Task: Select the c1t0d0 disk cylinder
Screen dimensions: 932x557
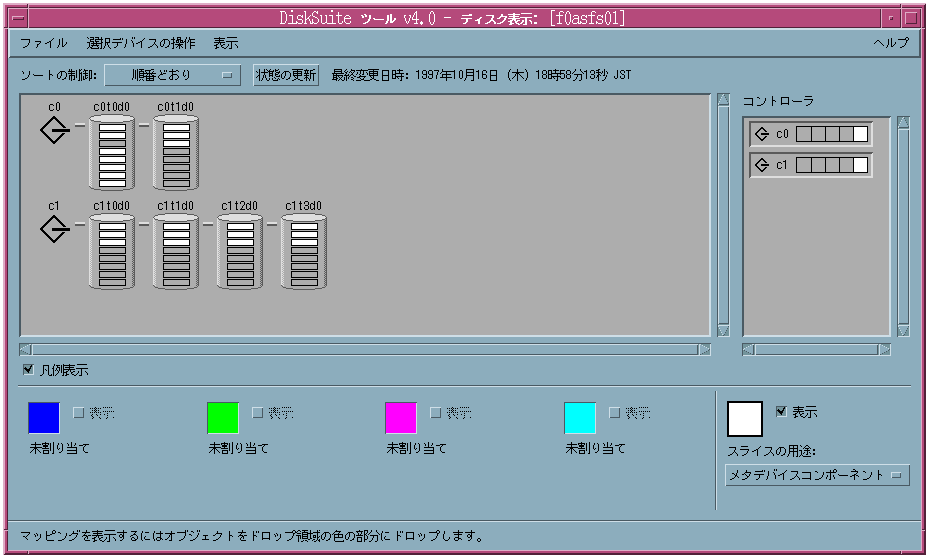Action: click(112, 252)
